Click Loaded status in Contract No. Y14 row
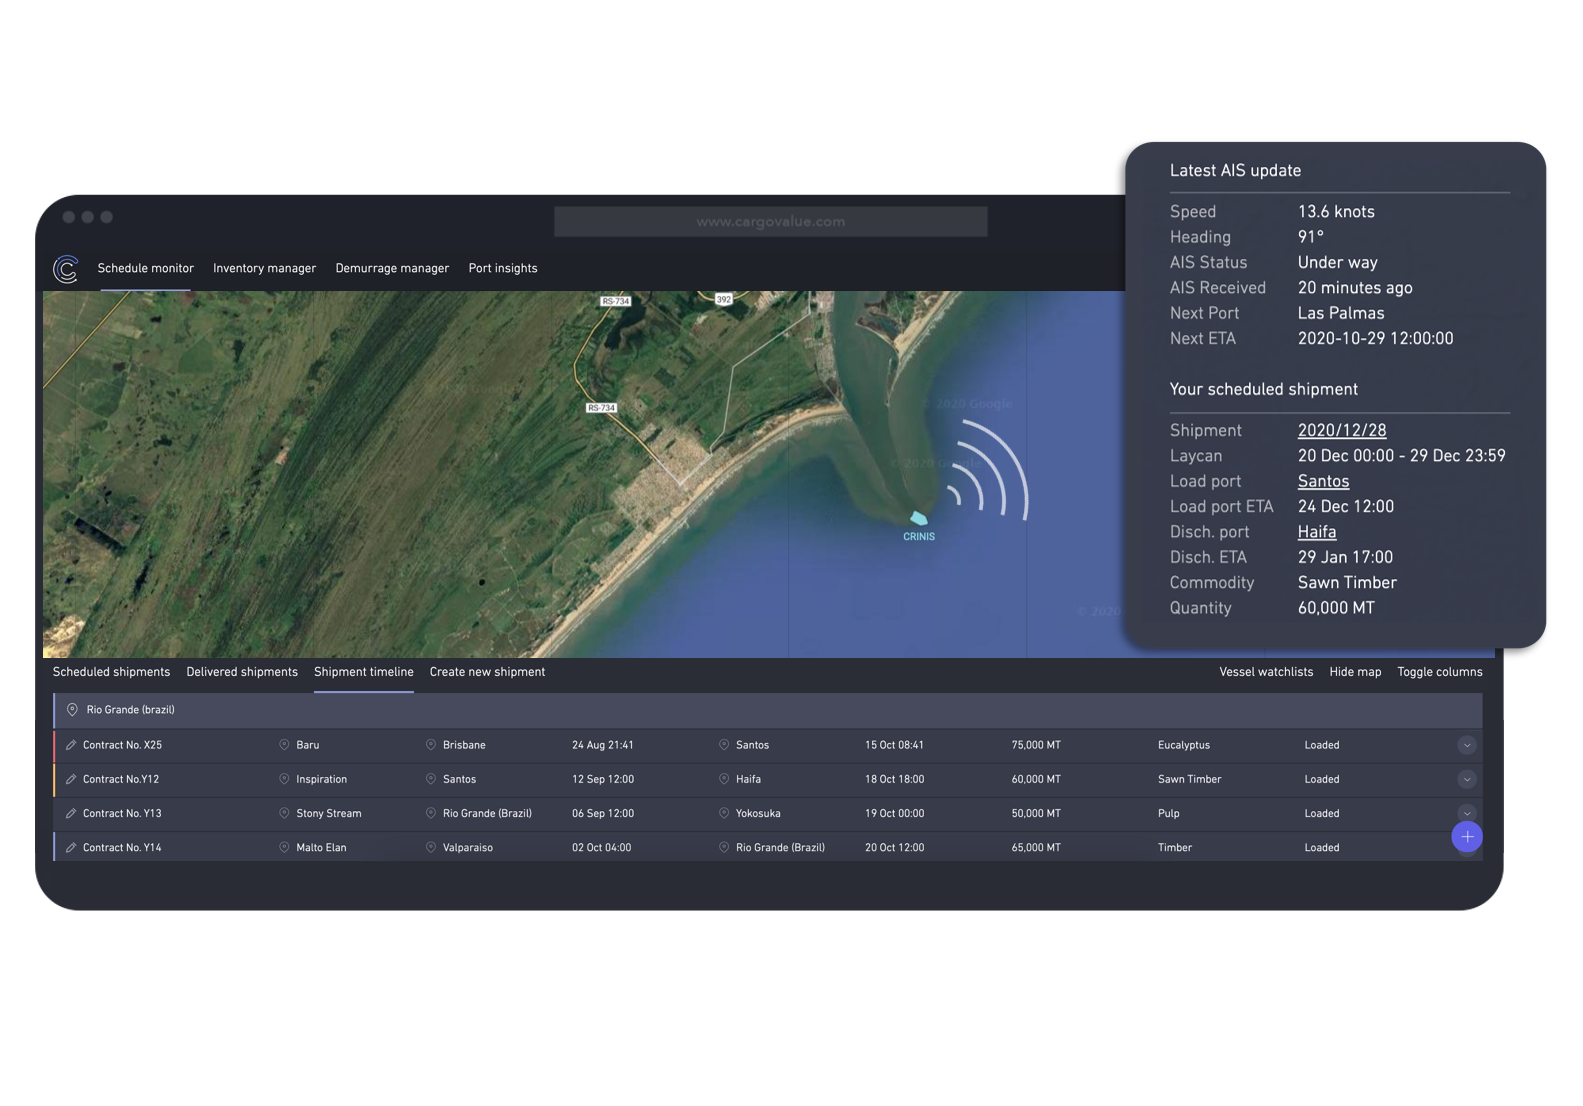The height and width of the screenshot is (1106, 1583). (x=1321, y=847)
